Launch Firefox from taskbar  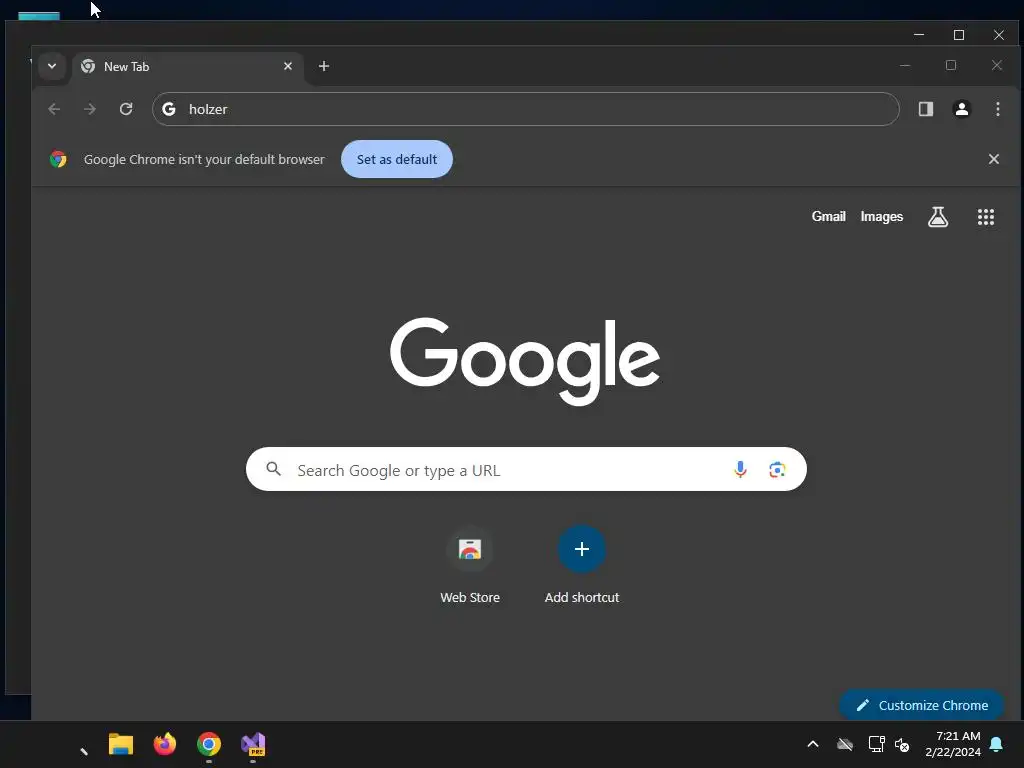(165, 744)
